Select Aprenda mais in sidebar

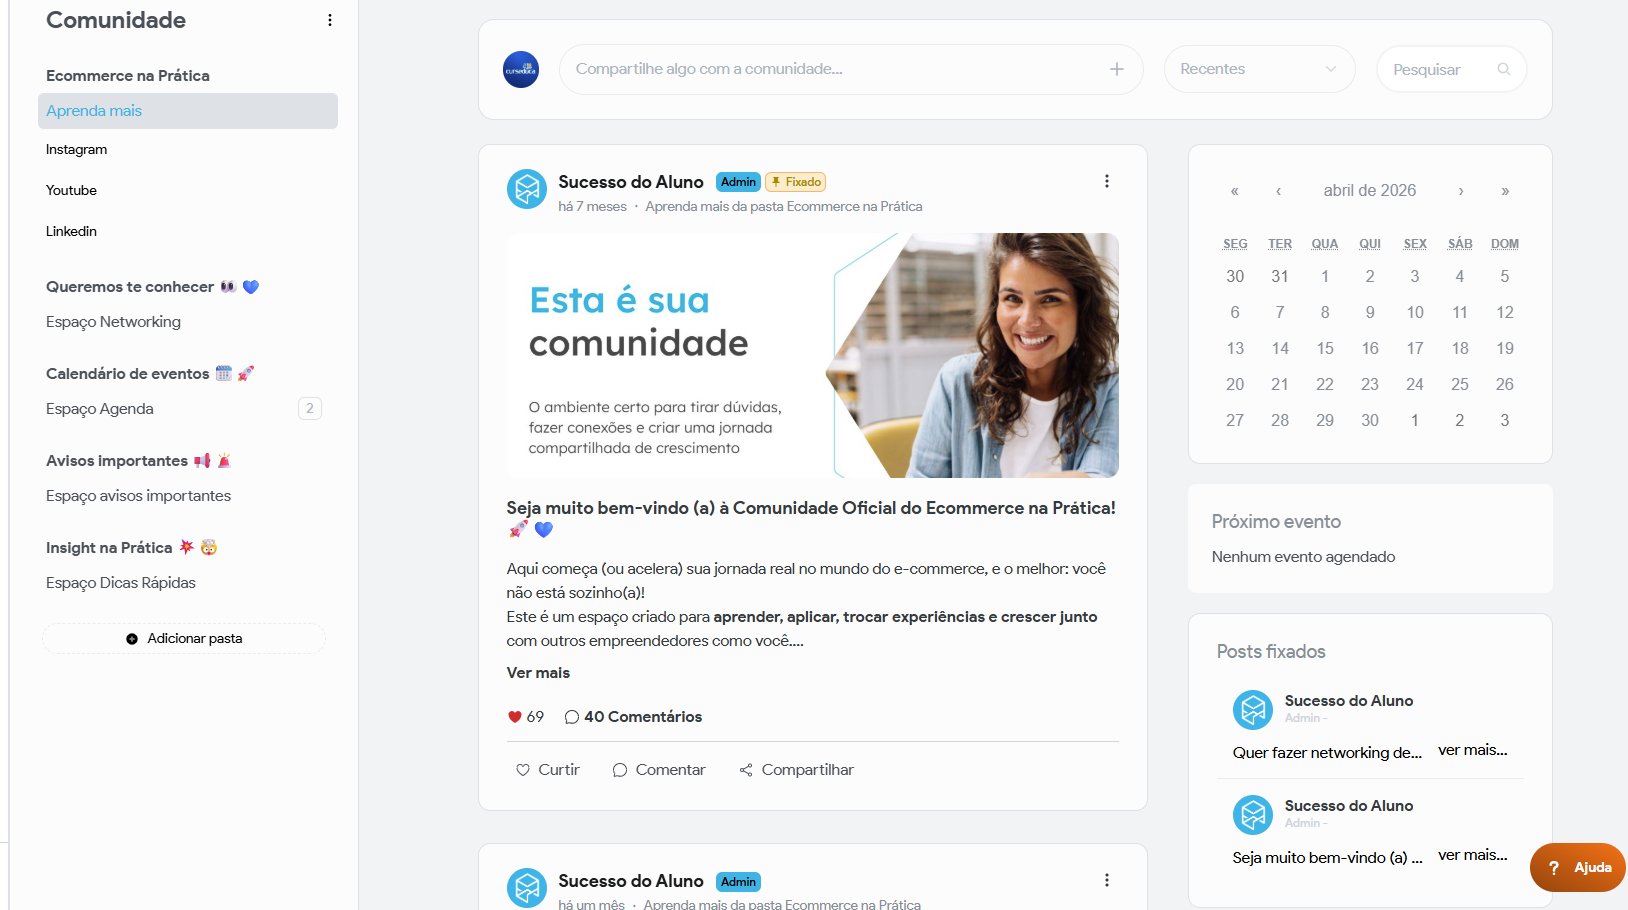coord(188,111)
